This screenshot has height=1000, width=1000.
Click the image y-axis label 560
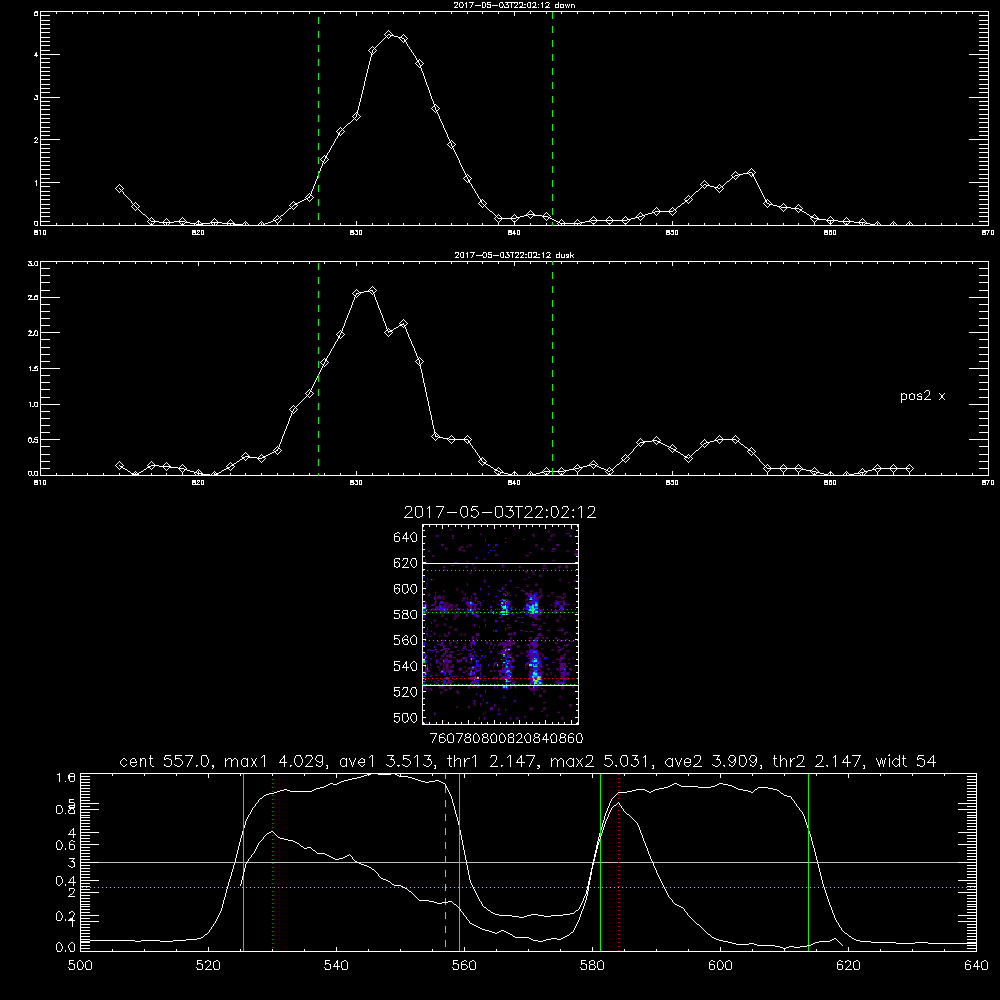(x=405, y=640)
